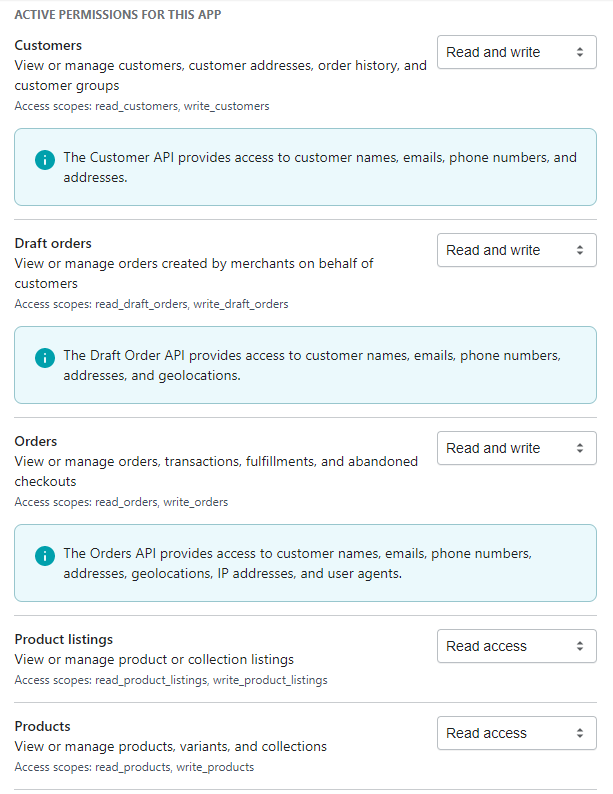The width and height of the screenshot is (613, 794).
Task: Click the info icon in Orders API notice
Action: pyautogui.click(x=45, y=556)
